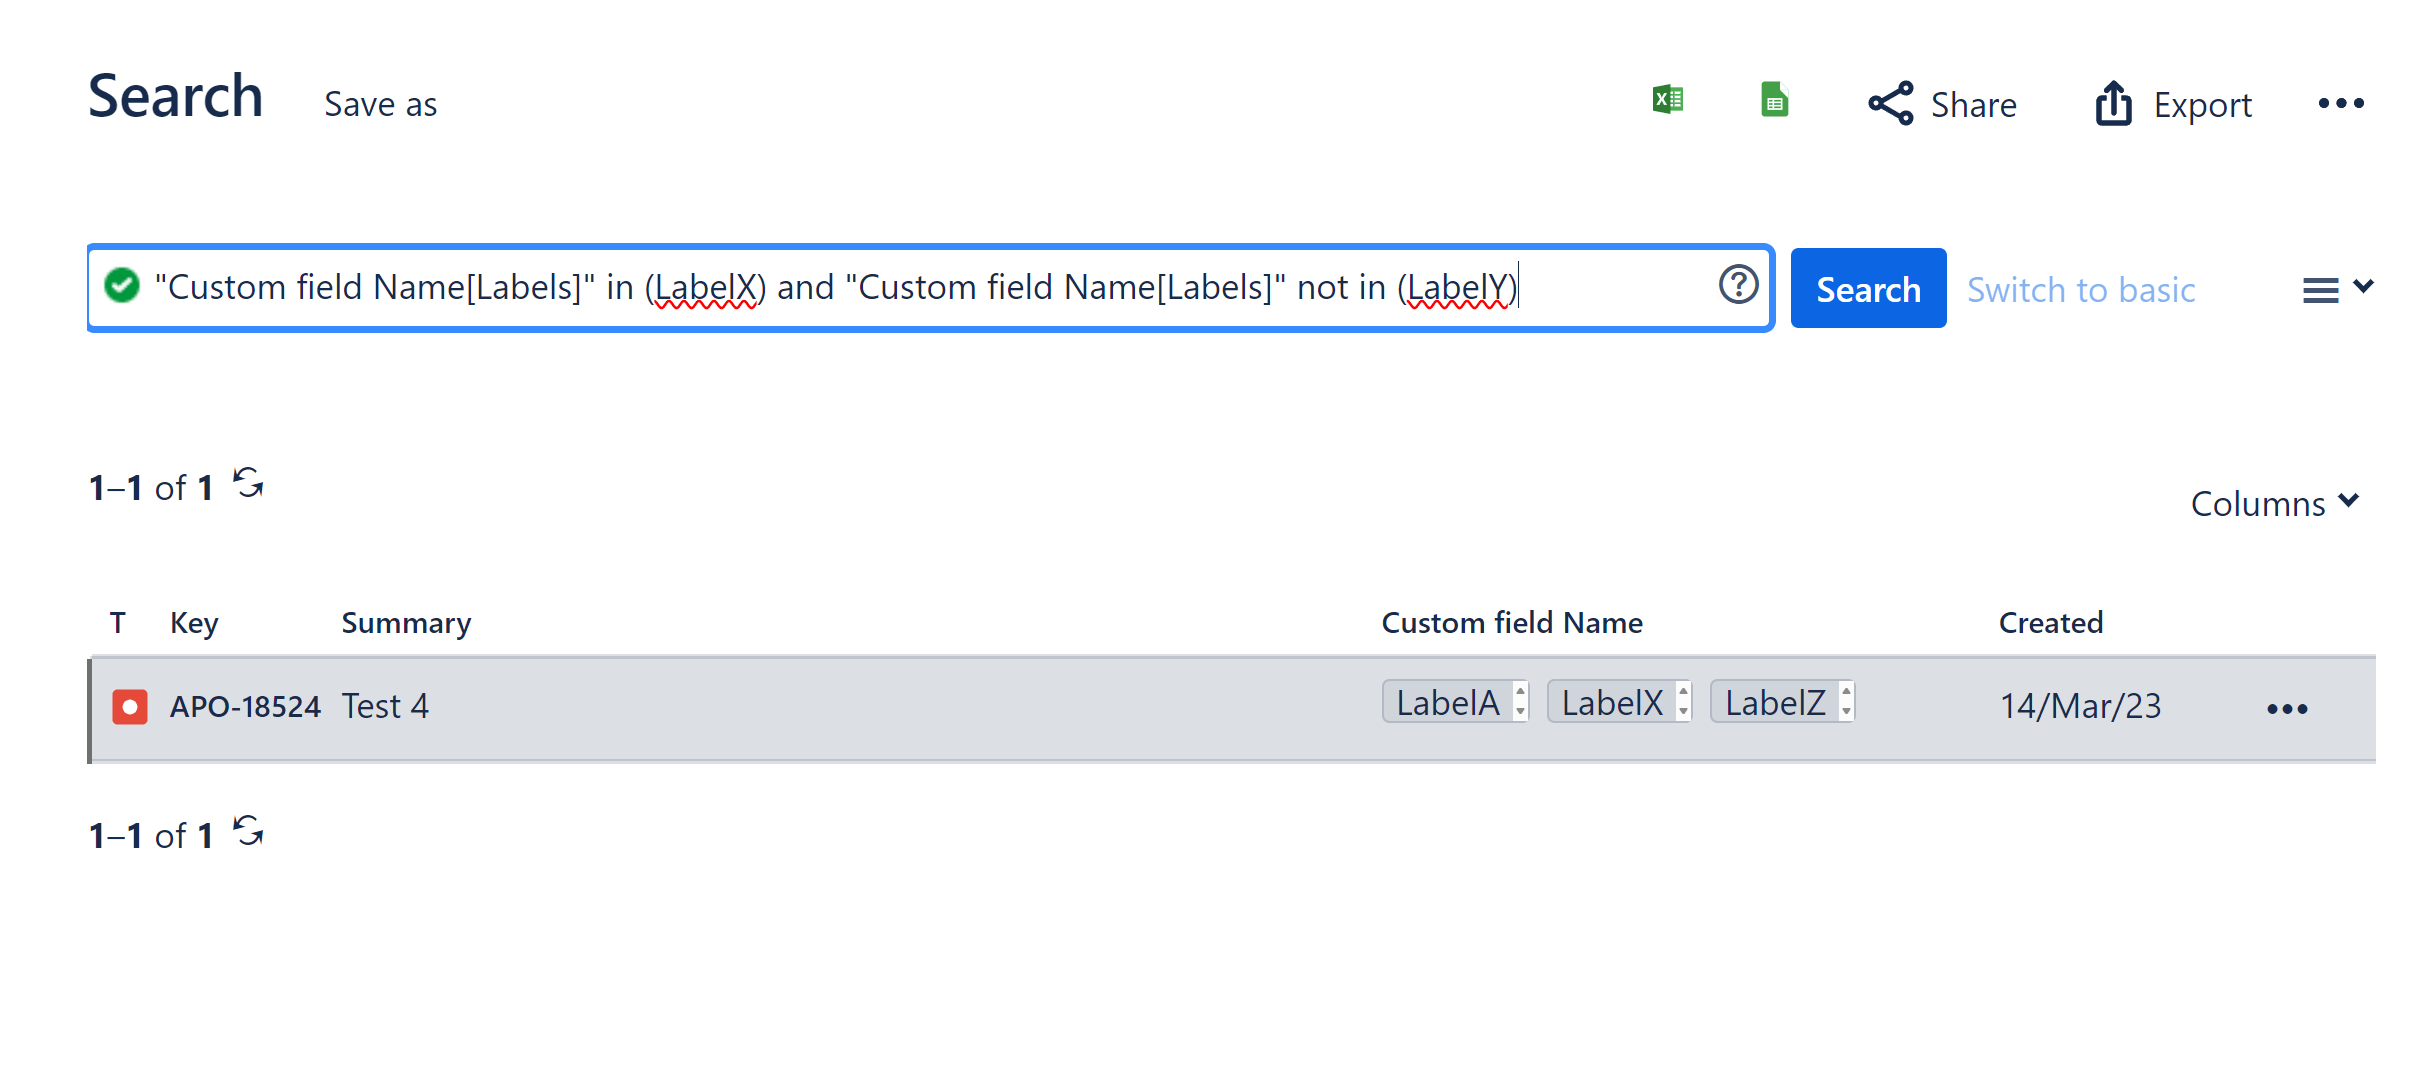The height and width of the screenshot is (1088, 2424).
Task: Click Save as
Action: [x=380, y=105]
